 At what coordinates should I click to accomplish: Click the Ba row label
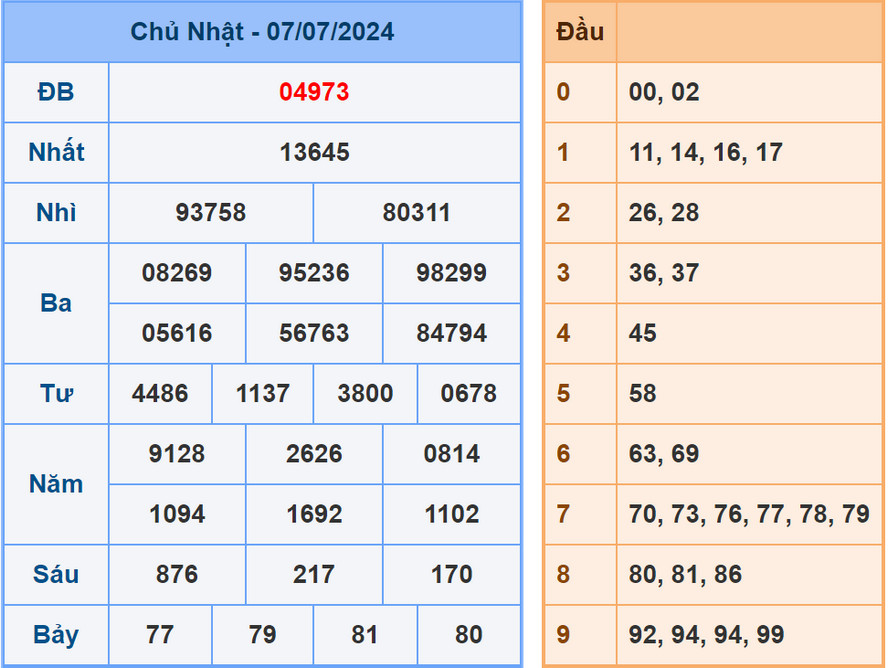click(56, 303)
